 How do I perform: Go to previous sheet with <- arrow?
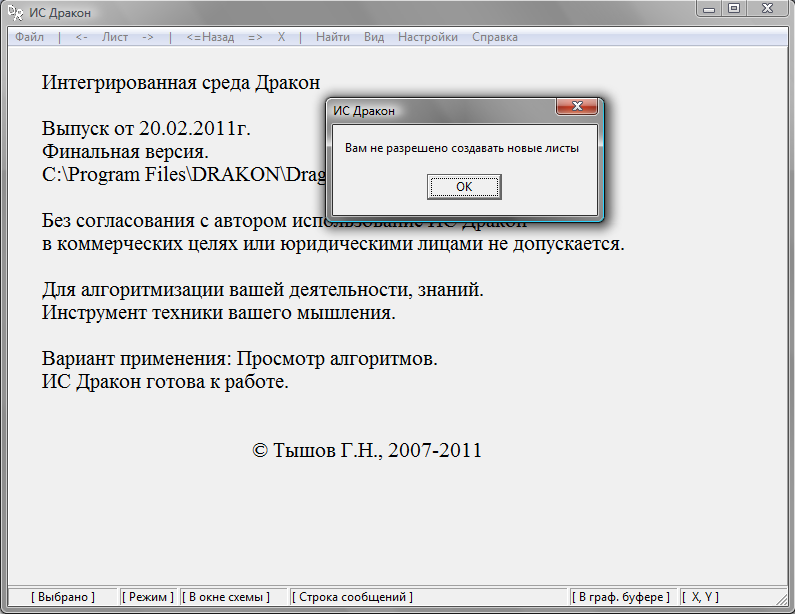click(81, 37)
